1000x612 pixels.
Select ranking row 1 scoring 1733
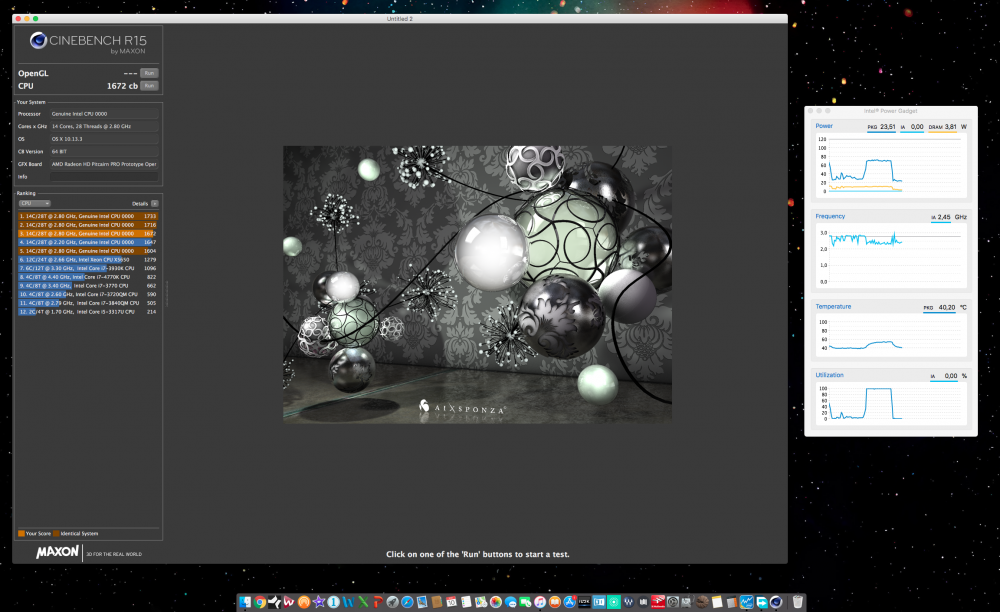point(88,216)
